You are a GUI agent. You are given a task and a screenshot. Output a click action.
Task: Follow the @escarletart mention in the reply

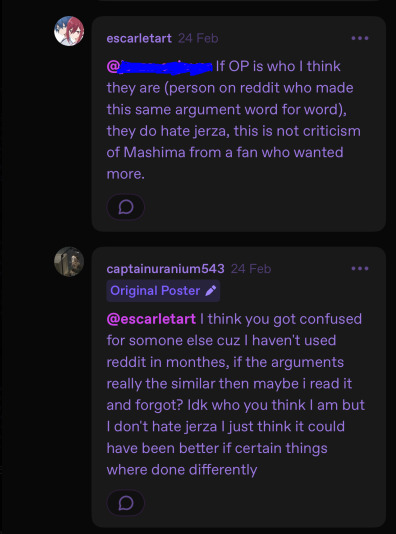[x=151, y=319]
